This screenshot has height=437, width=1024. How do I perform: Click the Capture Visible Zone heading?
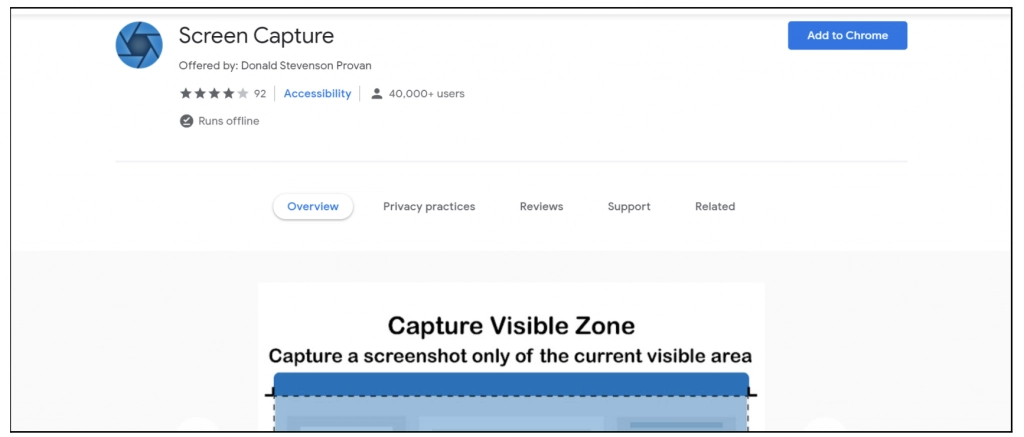point(511,326)
